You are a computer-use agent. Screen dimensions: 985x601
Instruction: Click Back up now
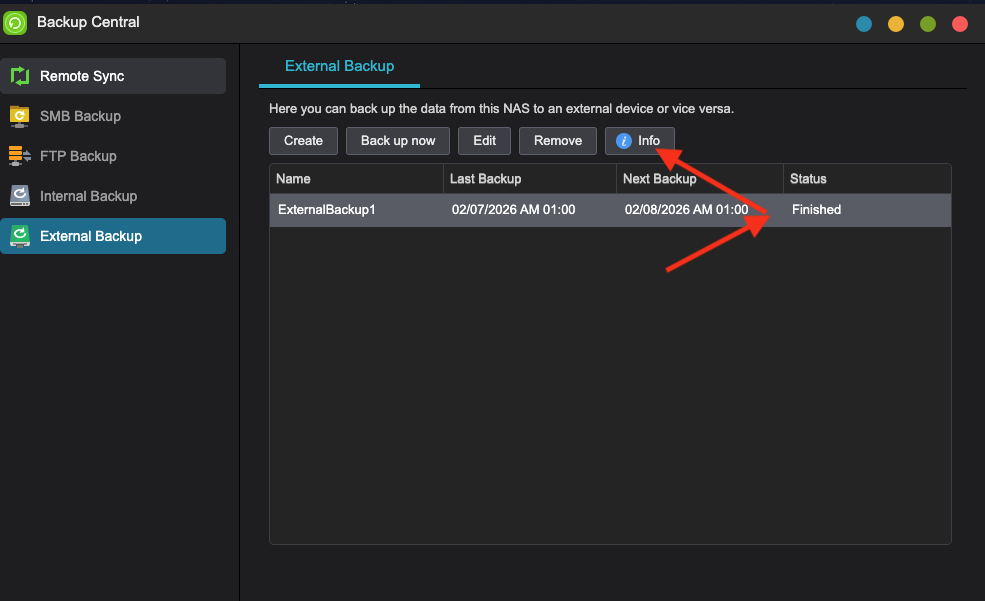pyautogui.click(x=397, y=140)
